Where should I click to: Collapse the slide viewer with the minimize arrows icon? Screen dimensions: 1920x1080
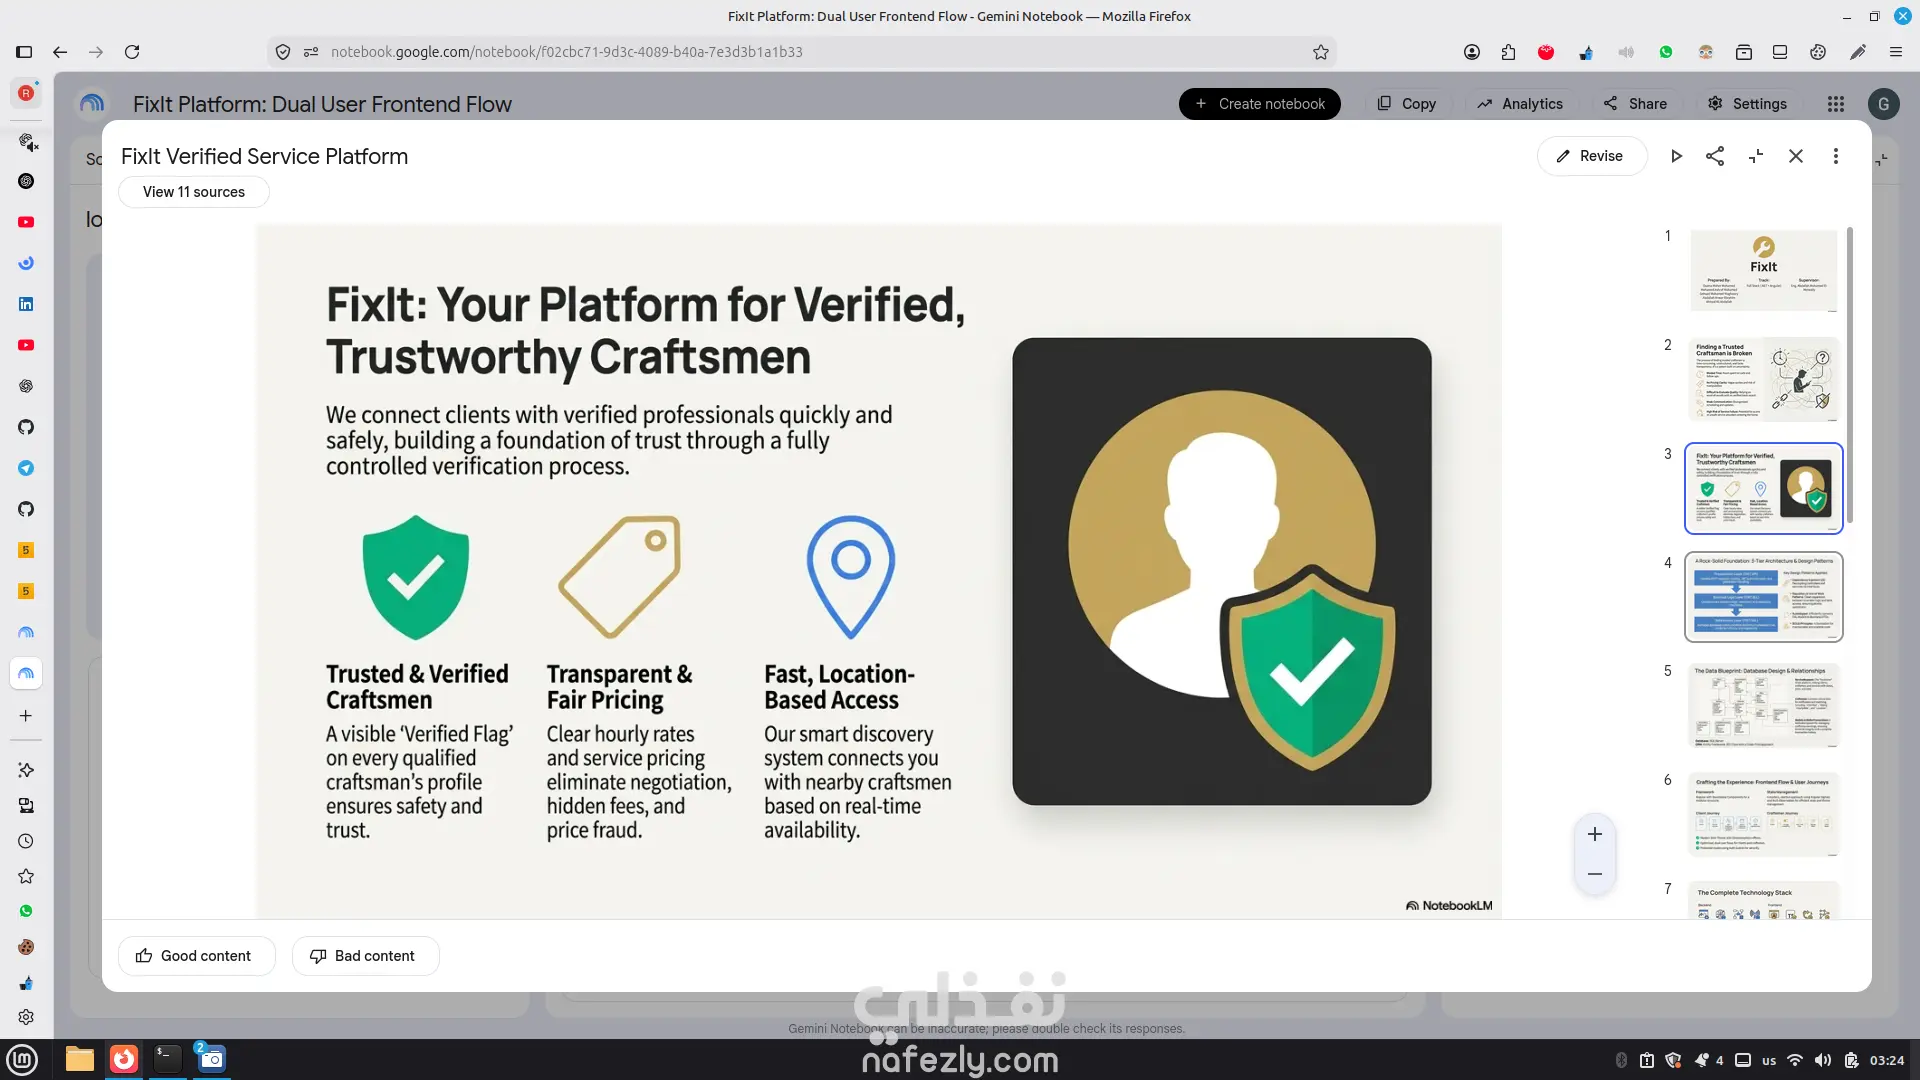pos(1756,156)
